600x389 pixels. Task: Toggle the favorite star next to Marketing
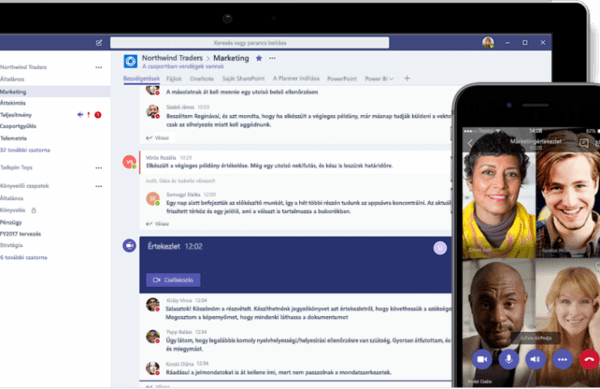click(259, 58)
